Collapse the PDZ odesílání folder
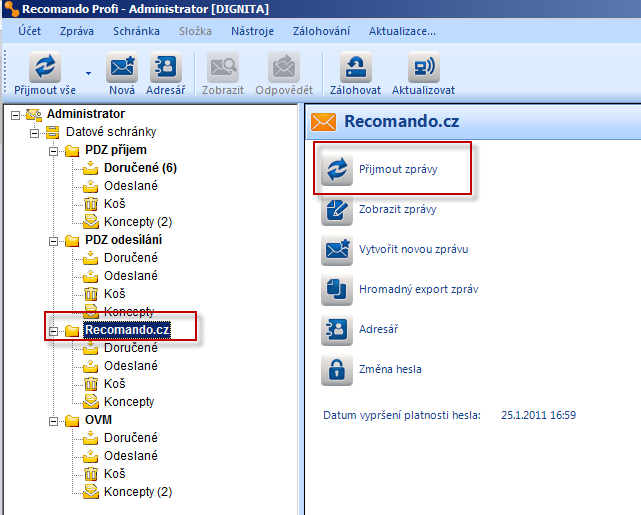641x515 pixels. click(x=53, y=241)
